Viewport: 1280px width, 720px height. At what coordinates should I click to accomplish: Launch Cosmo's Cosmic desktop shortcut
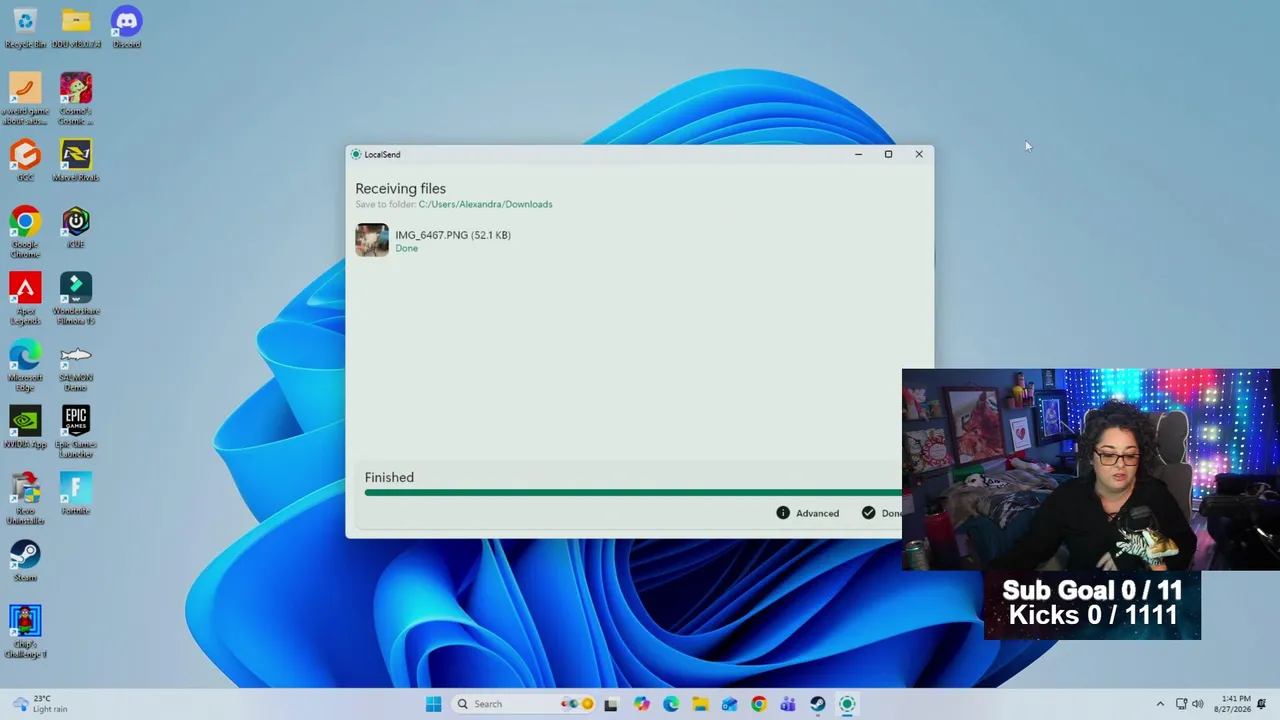pyautogui.click(x=76, y=99)
